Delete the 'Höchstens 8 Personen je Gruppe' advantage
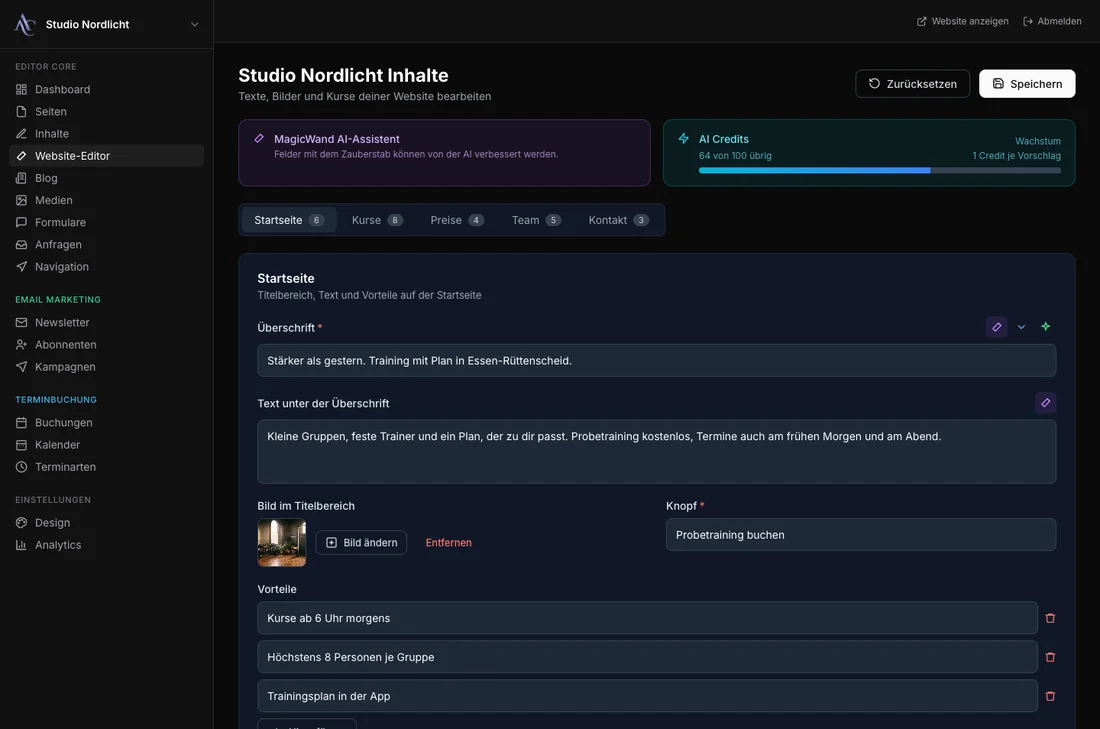Image resolution: width=1100 pixels, height=729 pixels. click(1050, 657)
